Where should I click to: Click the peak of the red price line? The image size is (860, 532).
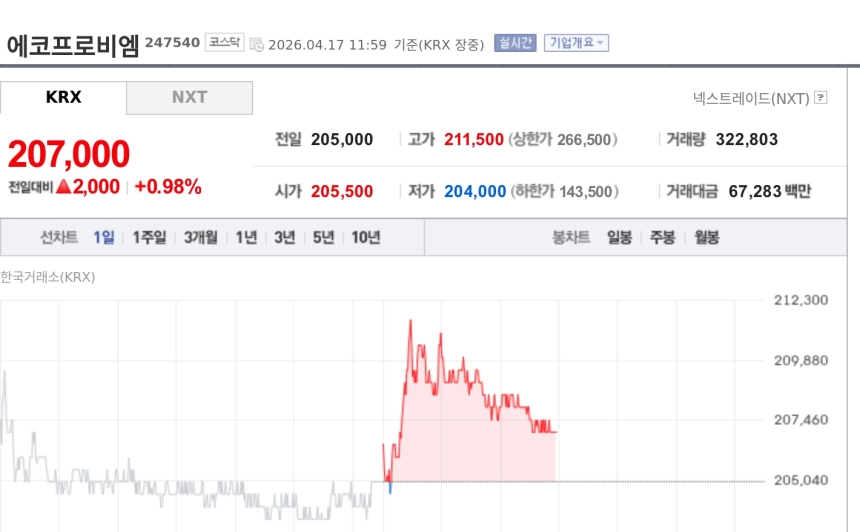pos(410,321)
